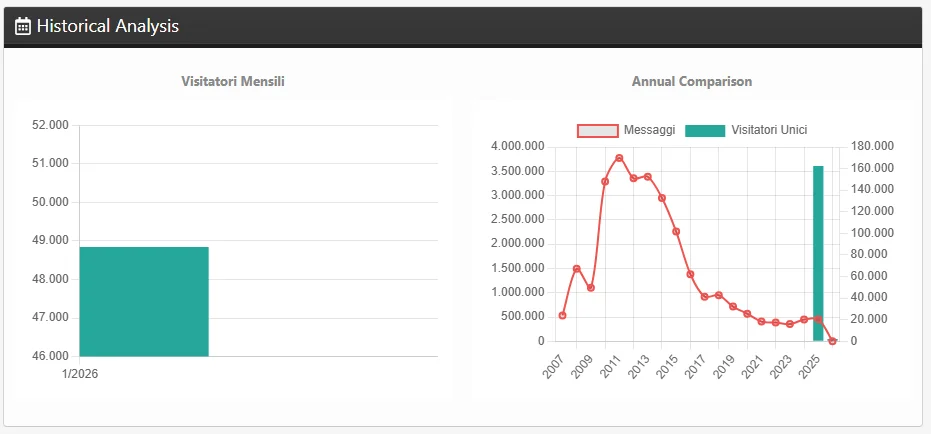
Task: Click the red-outlined Messaggi legend swatch
Action: click(597, 131)
